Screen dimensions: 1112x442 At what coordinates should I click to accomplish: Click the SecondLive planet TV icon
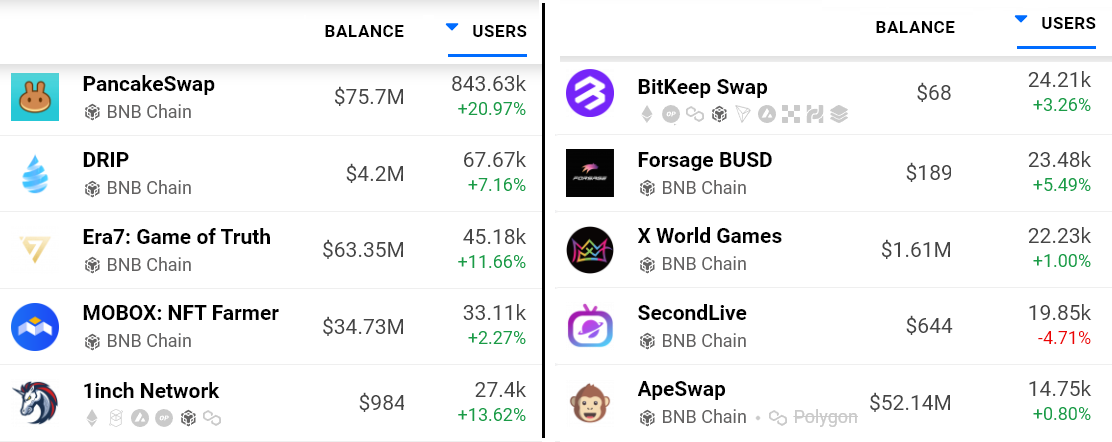pyautogui.click(x=590, y=326)
